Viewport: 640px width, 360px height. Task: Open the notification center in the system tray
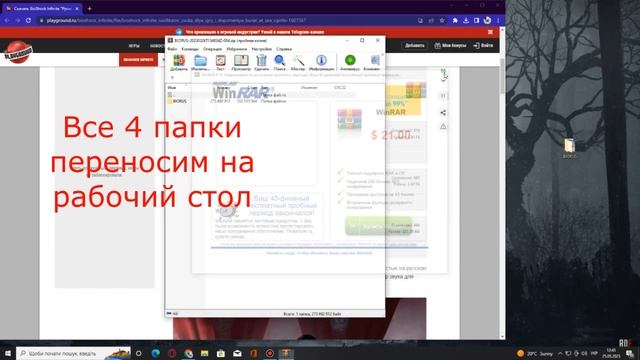pyautogui.click(x=630, y=353)
